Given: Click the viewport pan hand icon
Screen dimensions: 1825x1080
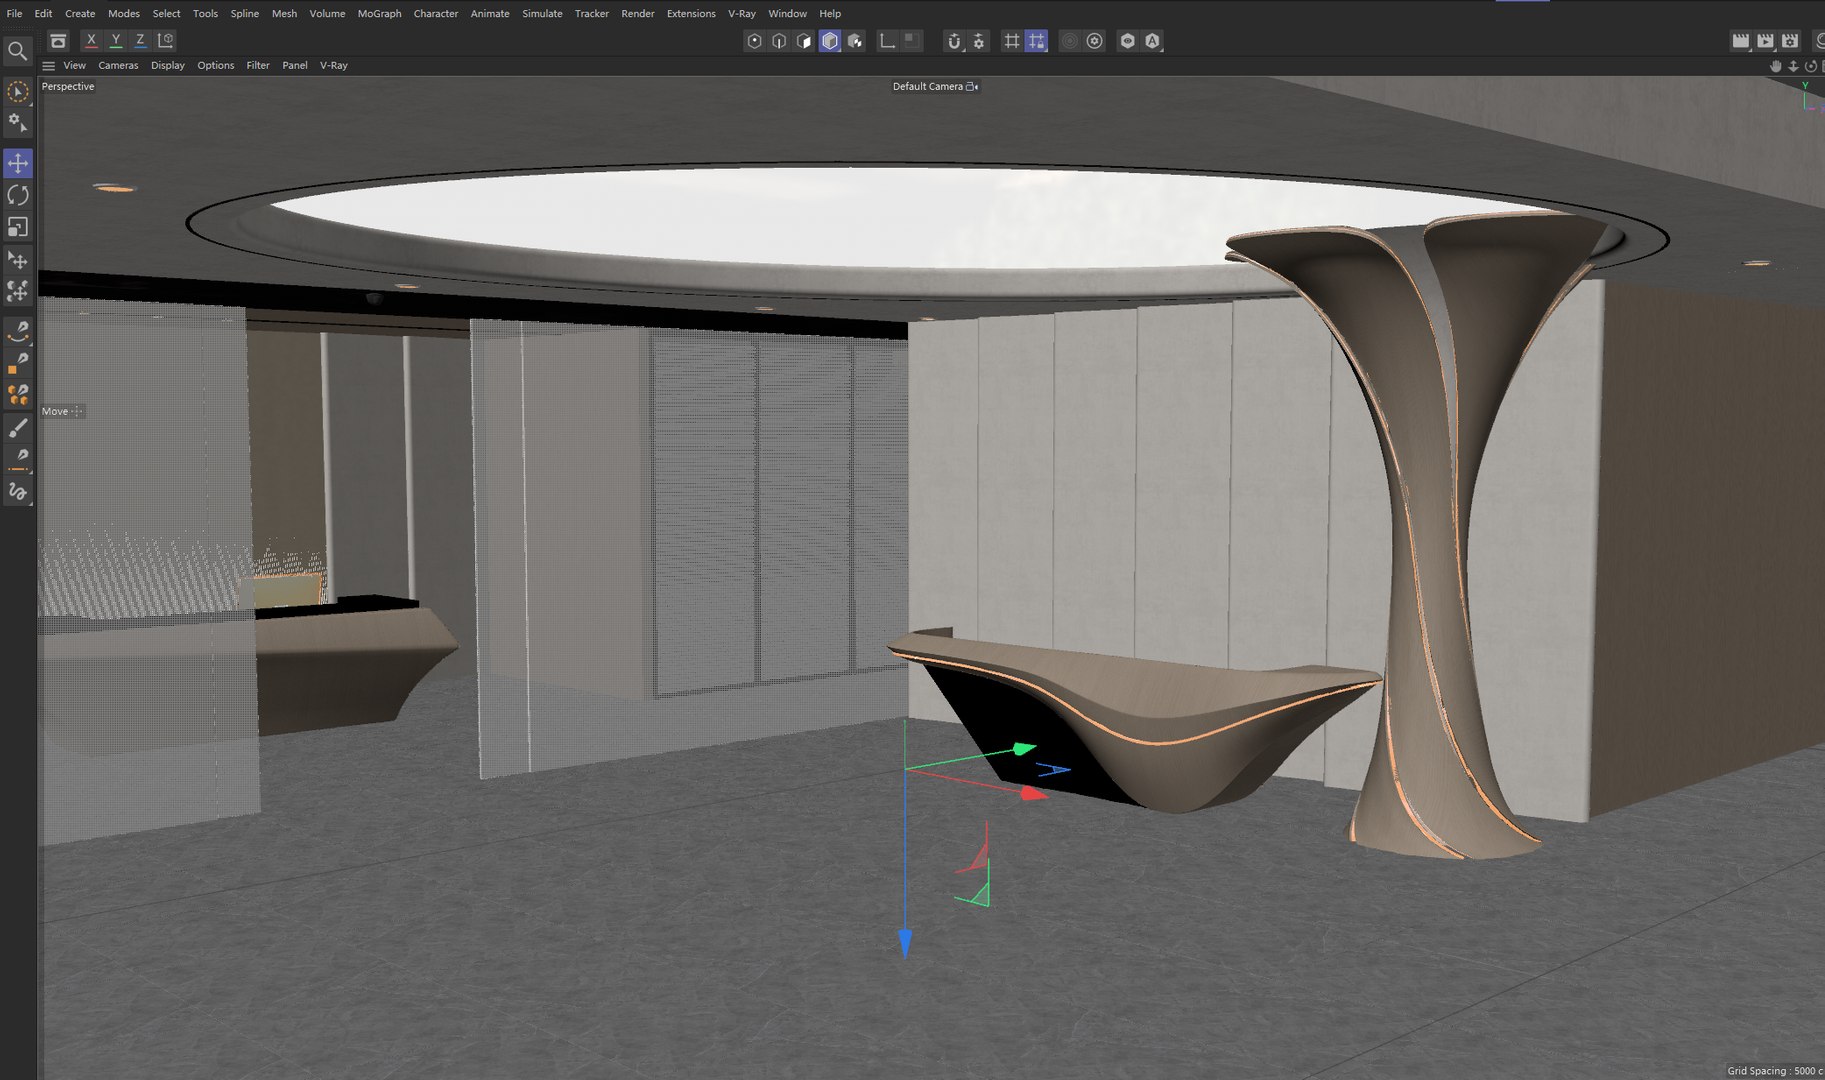Looking at the screenshot, I should (x=1776, y=66).
